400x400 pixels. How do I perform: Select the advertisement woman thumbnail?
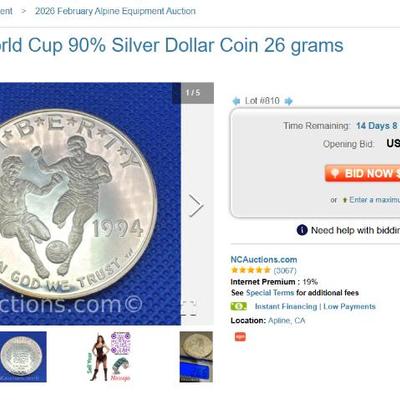tap(109, 357)
